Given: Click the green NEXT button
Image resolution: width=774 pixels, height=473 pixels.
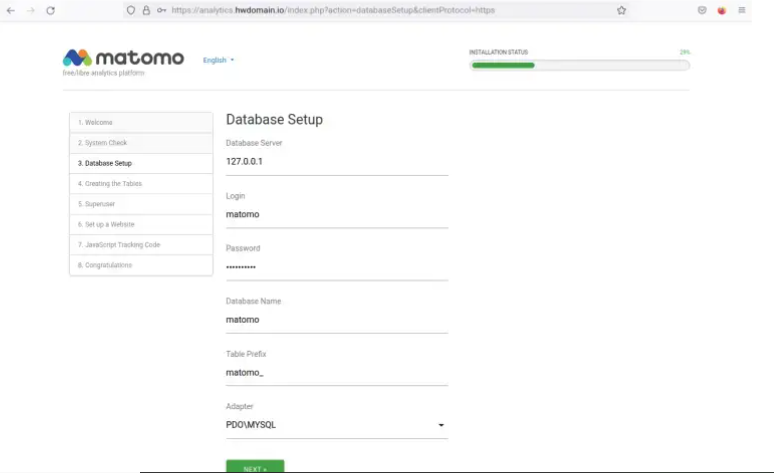Looking at the screenshot, I should tap(255, 467).
